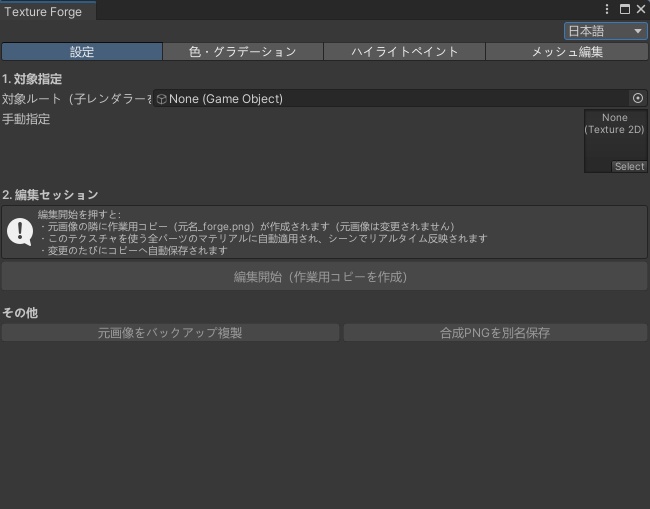Maximize the Texture Forge window
Screen dimensions: 650x509
[625, 9]
